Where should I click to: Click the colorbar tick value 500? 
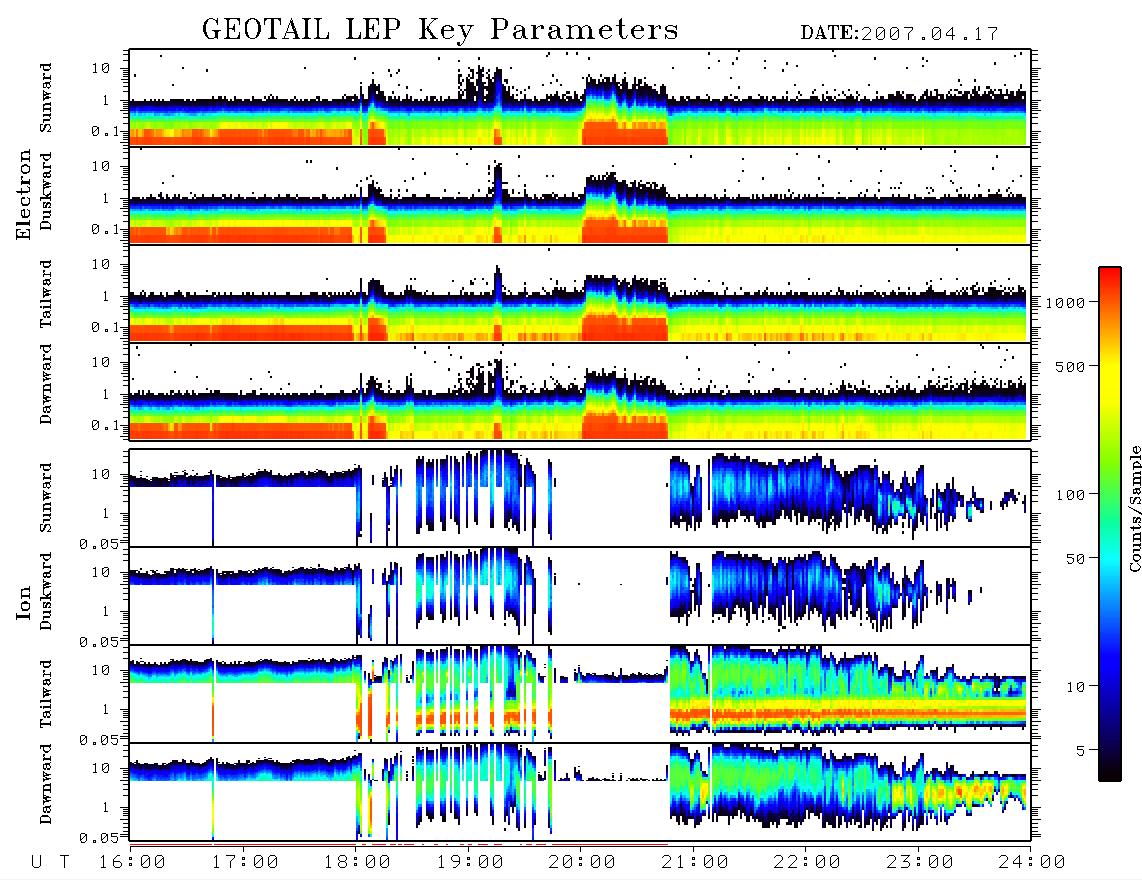(x=1069, y=366)
